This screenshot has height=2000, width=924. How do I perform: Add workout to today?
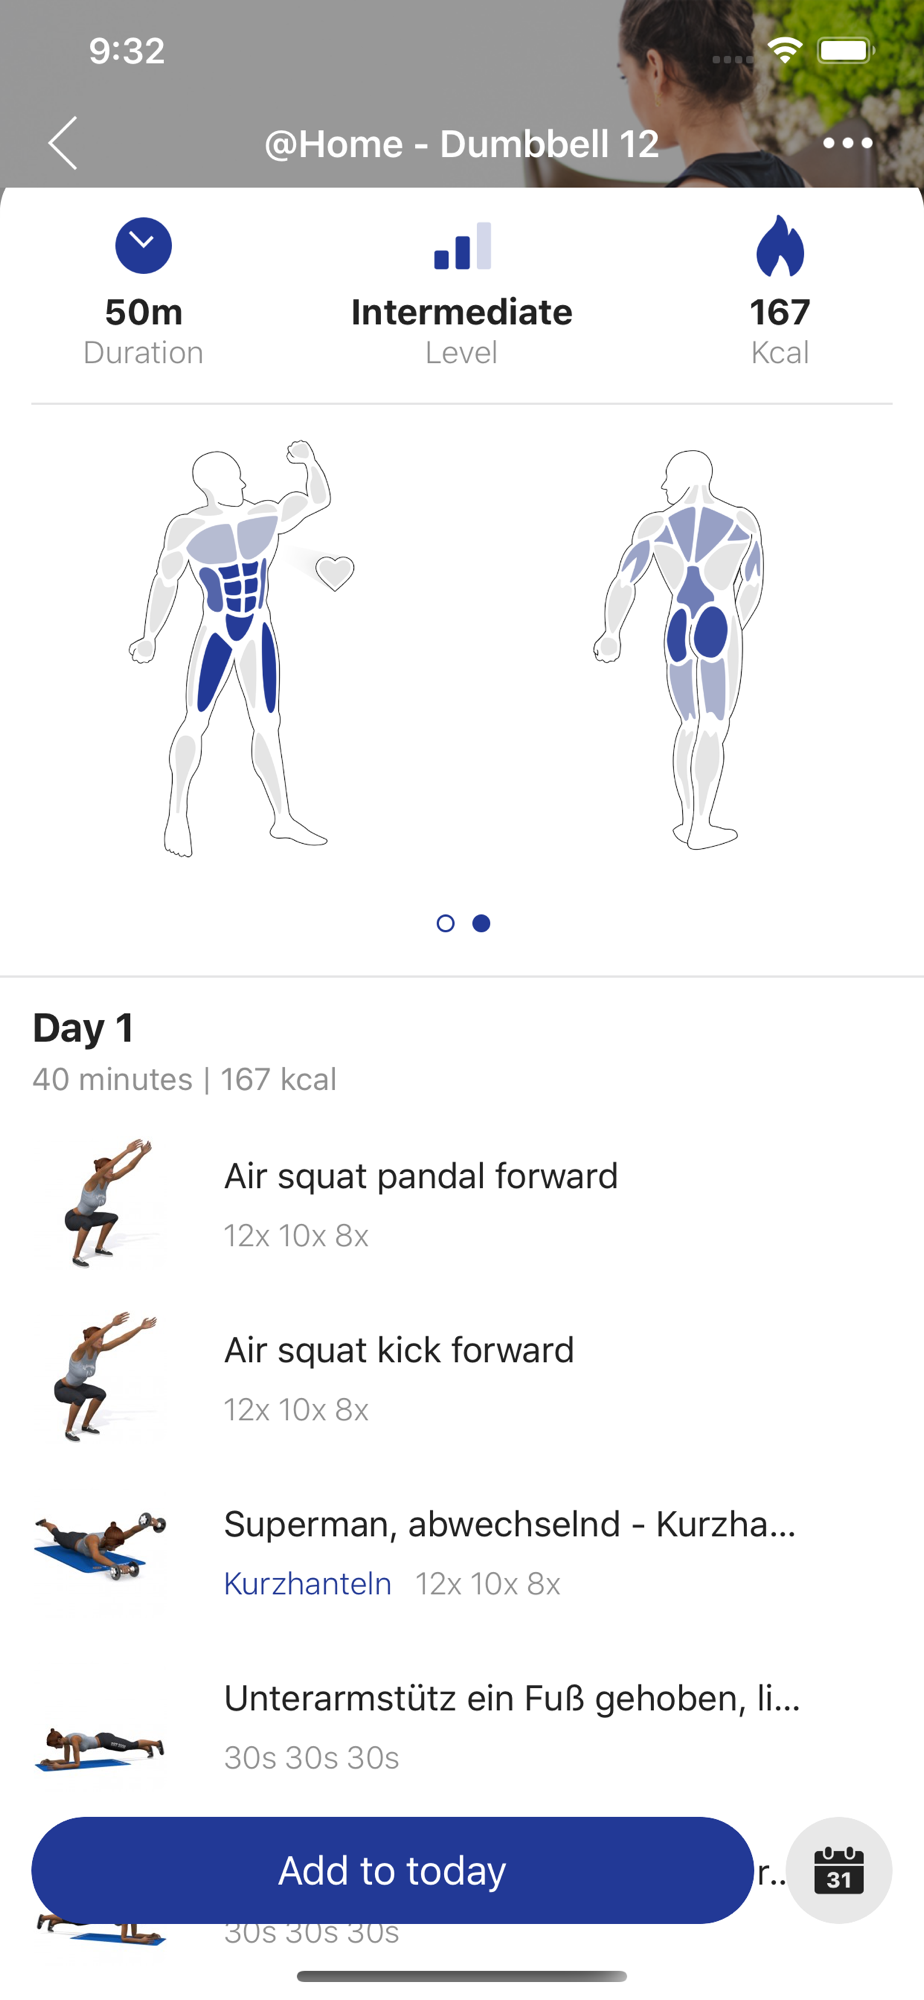(x=392, y=1870)
